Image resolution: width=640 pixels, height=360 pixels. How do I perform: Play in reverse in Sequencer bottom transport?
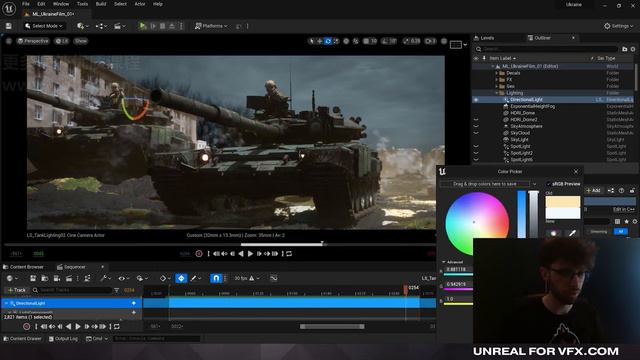[x=69, y=327]
